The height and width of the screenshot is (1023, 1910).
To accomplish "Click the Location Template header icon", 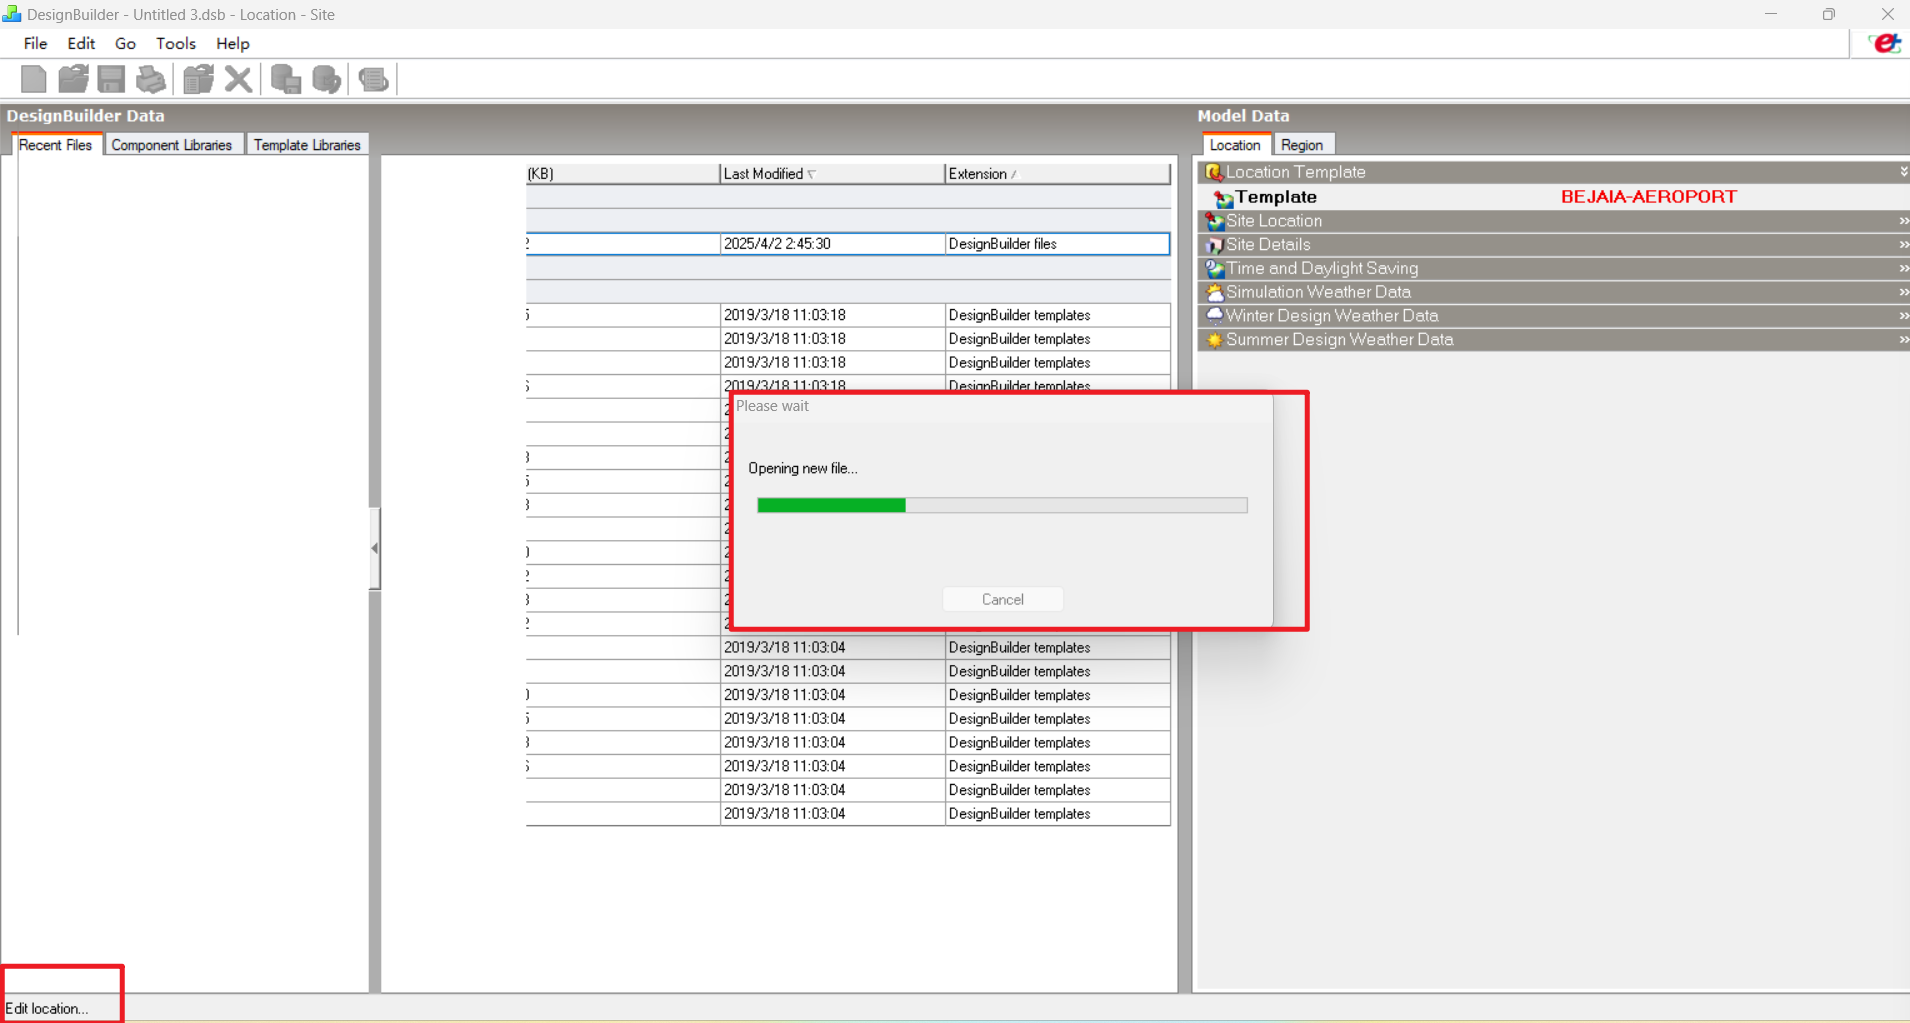I will [1214, 172].
